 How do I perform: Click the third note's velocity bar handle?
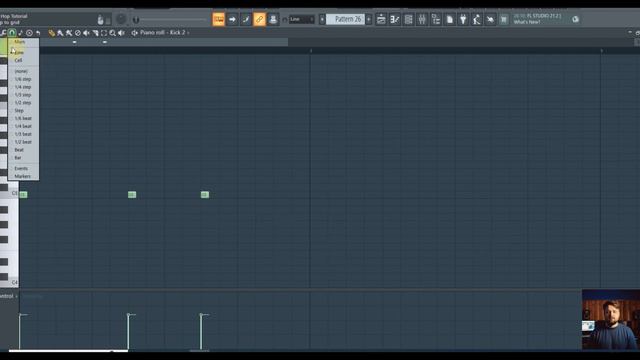coord(201,314)
